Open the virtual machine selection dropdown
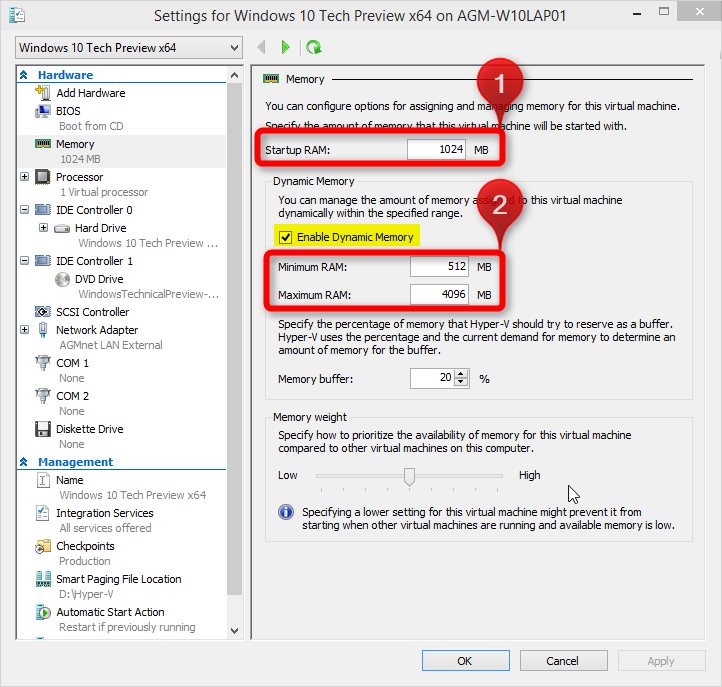This screenshot has width=722, height=687. click(x=129, y=48)
